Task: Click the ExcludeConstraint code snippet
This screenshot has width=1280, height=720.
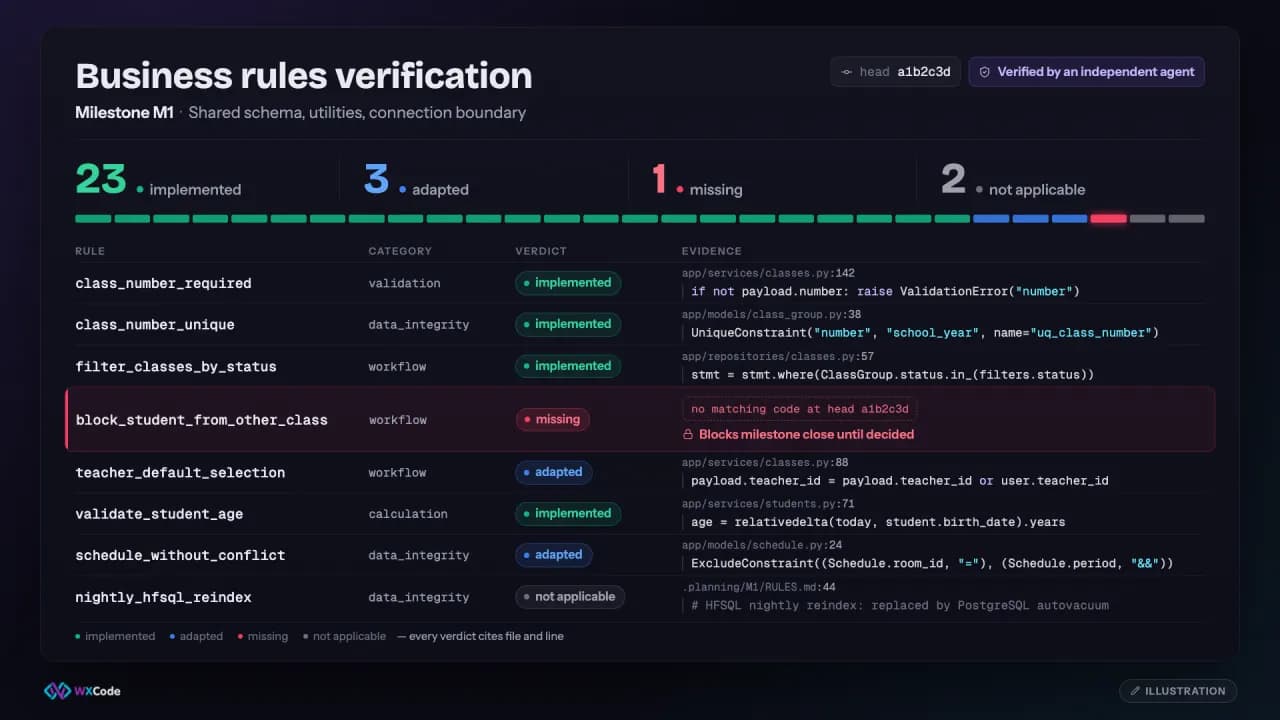Action: pyautogui.click(x=932, y=563)
